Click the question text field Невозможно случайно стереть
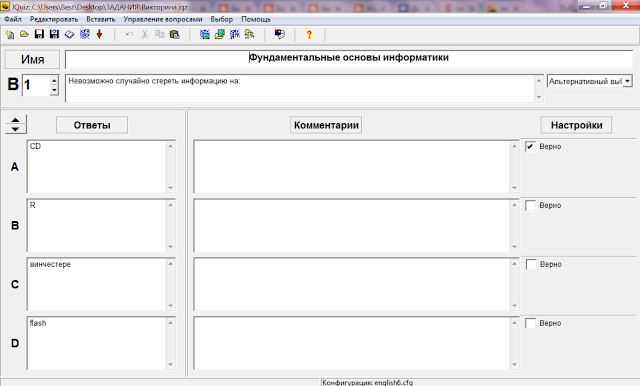Viewport: 640px width, 386px height. (x=300, y=88)
